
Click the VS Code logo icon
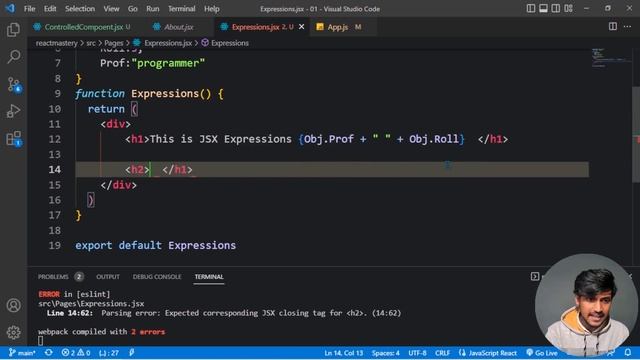pyautogui.click(x=10, y=9)
